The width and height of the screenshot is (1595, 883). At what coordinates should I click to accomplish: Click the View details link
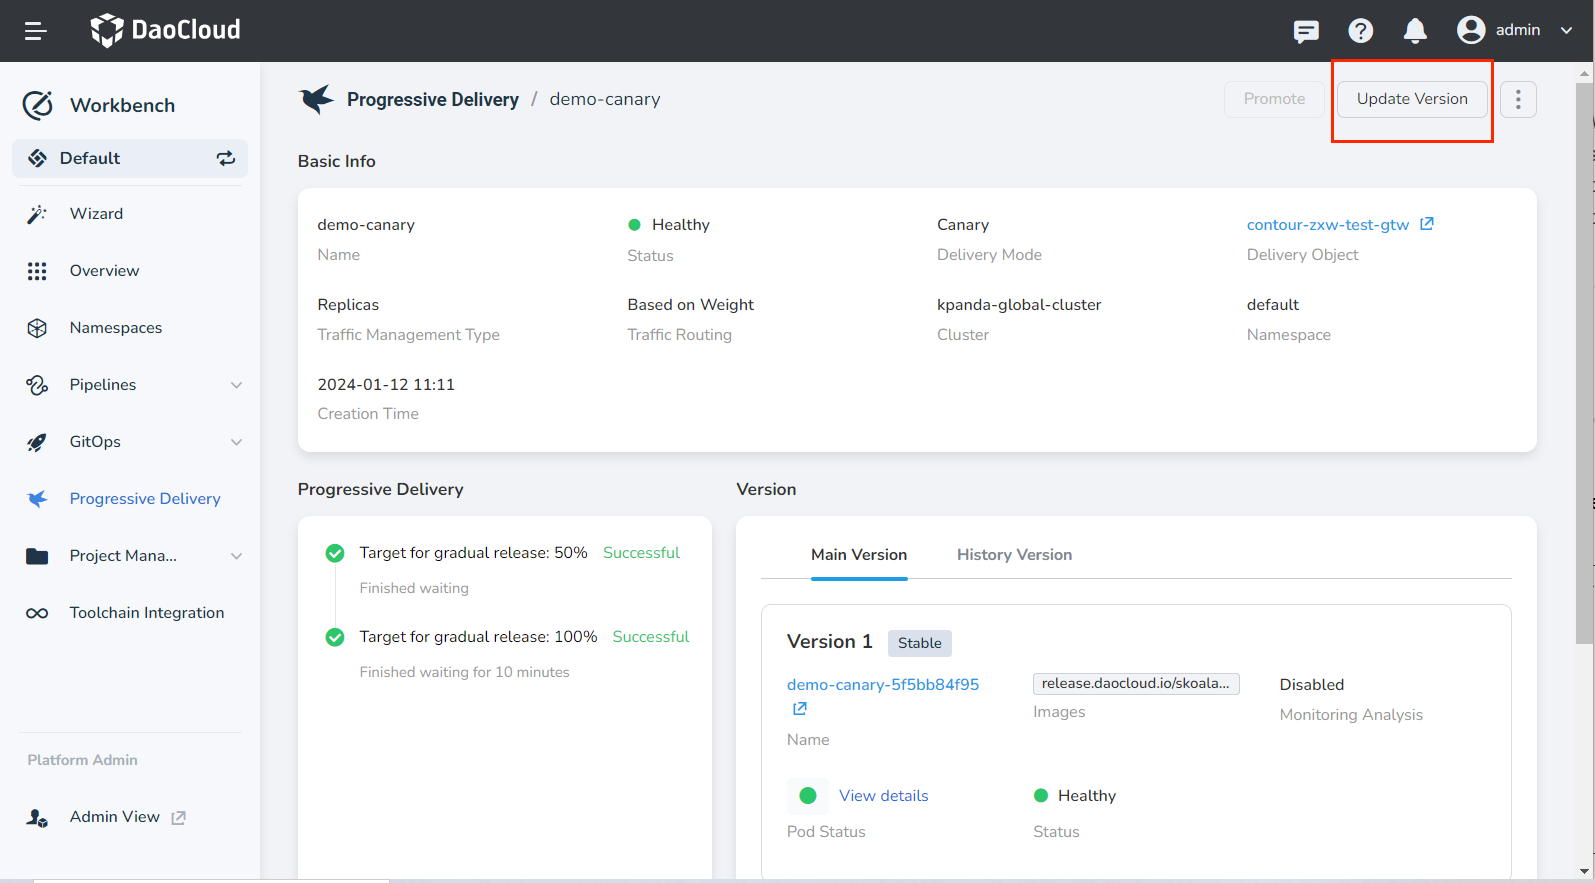click(883, 796)
